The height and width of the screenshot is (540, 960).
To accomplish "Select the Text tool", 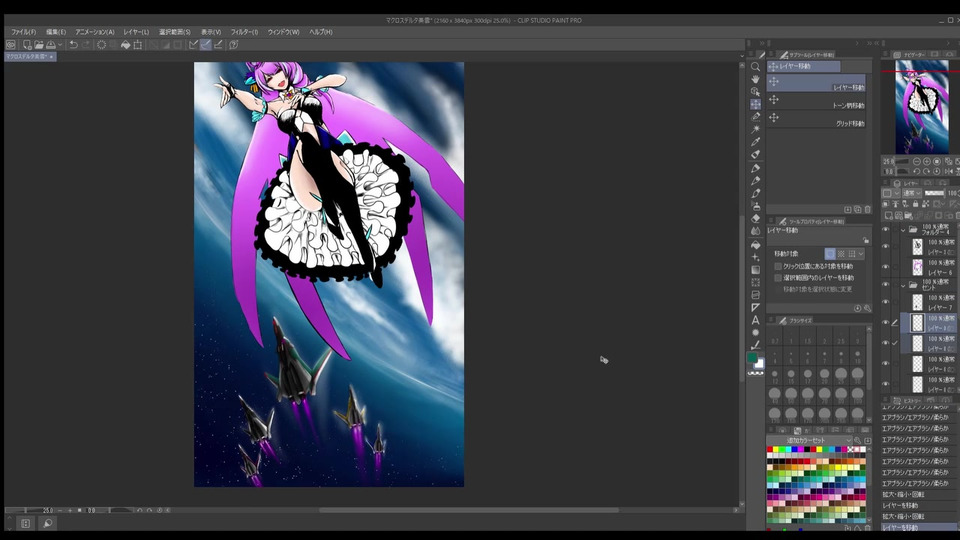I will [x=756, y=320].
